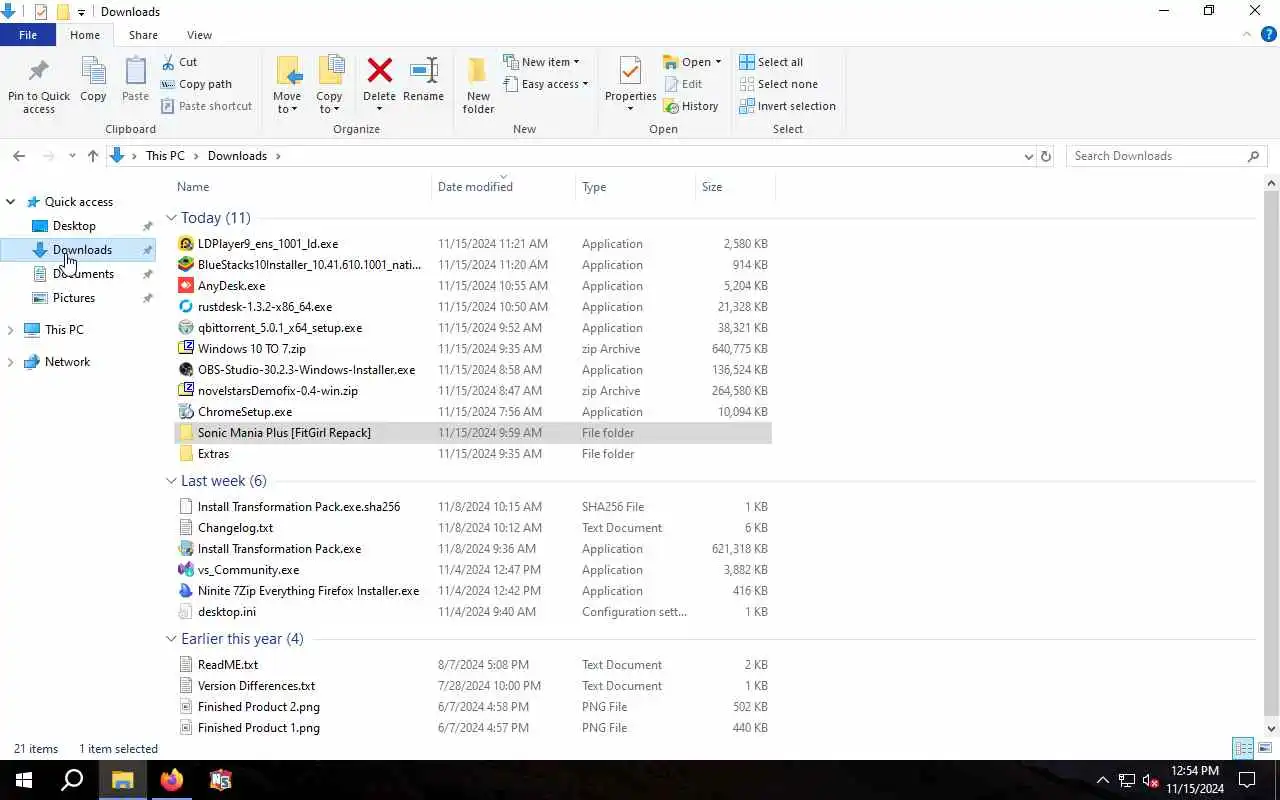Switch to large icons view button

[1265, 748]
